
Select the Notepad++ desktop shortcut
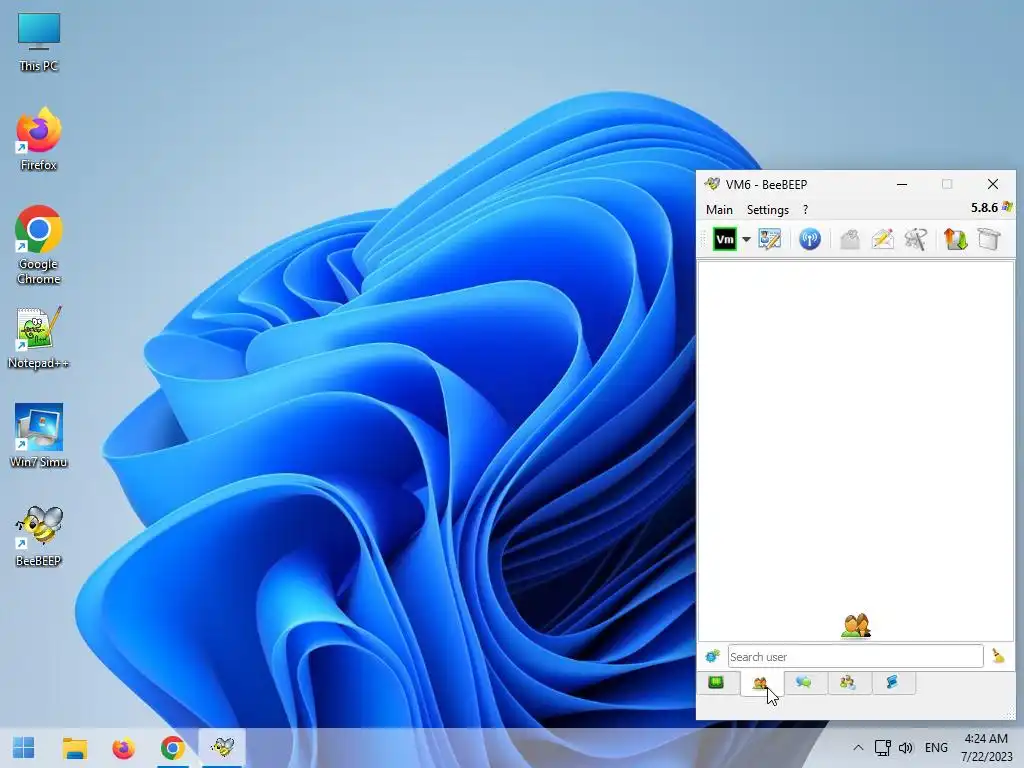click(39, 338)
